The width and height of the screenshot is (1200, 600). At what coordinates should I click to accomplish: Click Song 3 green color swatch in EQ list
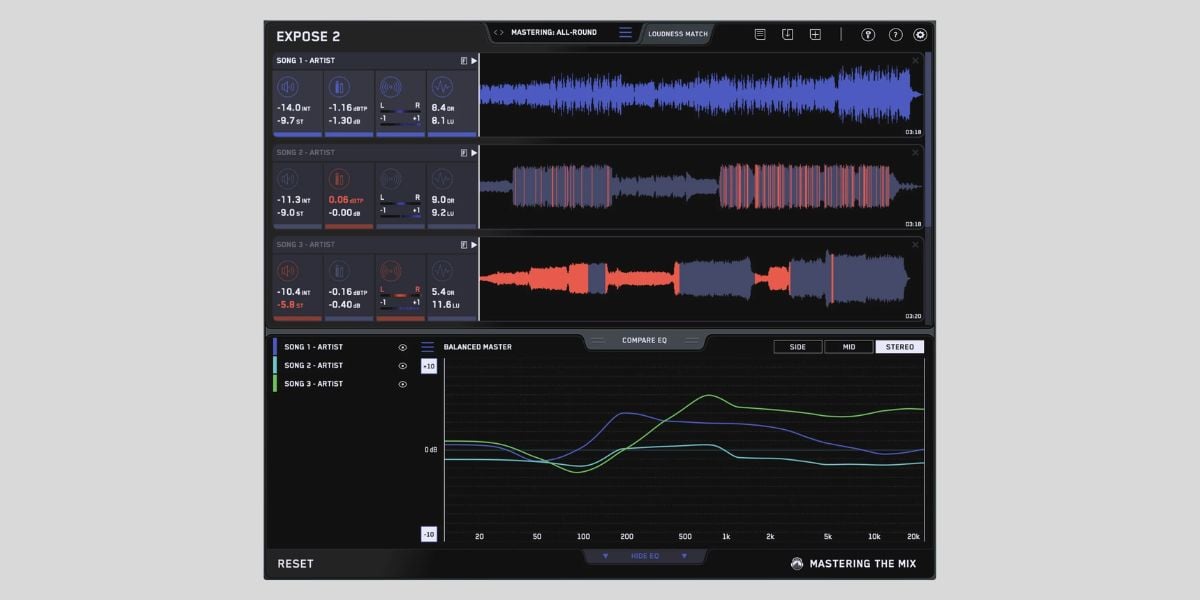point(275,384)
